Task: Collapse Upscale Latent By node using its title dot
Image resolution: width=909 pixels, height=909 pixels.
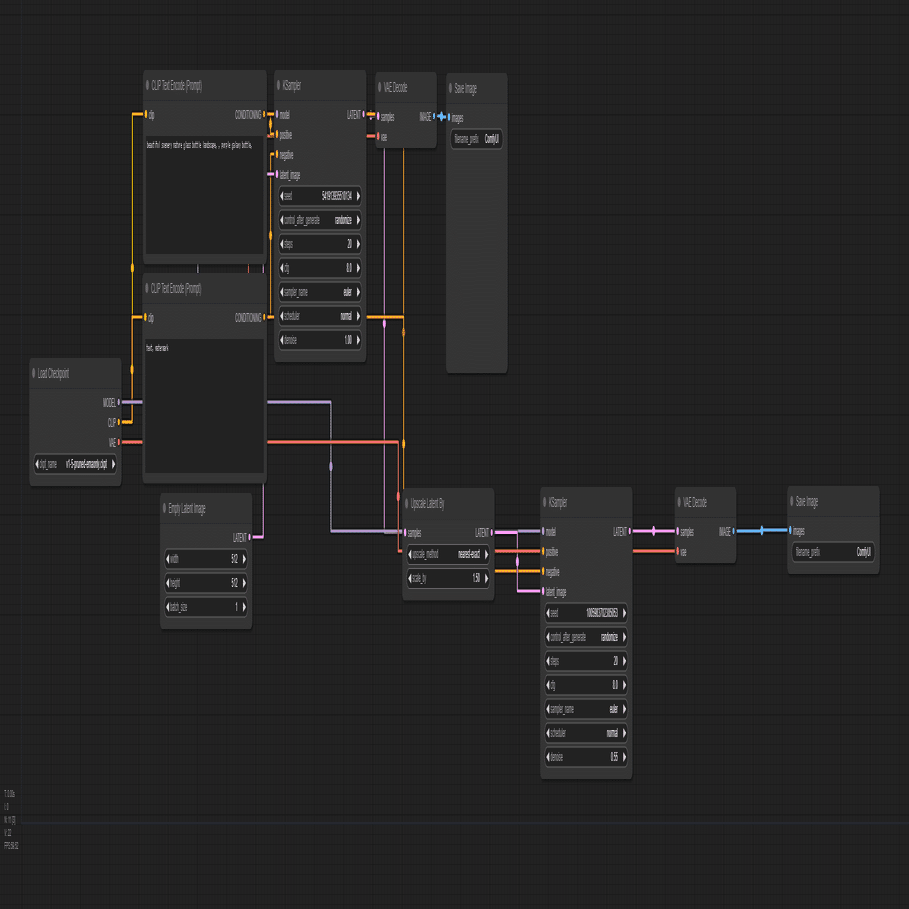Action: click(406, 503)
